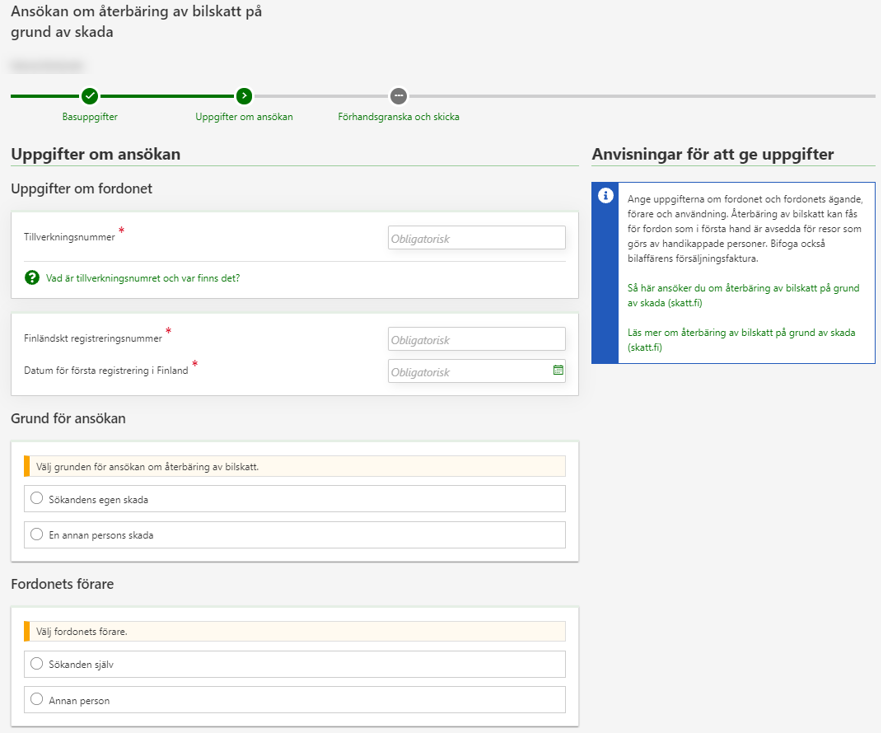This screenshot has height=745, width=881.
Task: Open the calendar date picker icon
Action: (x=558, y=370)
